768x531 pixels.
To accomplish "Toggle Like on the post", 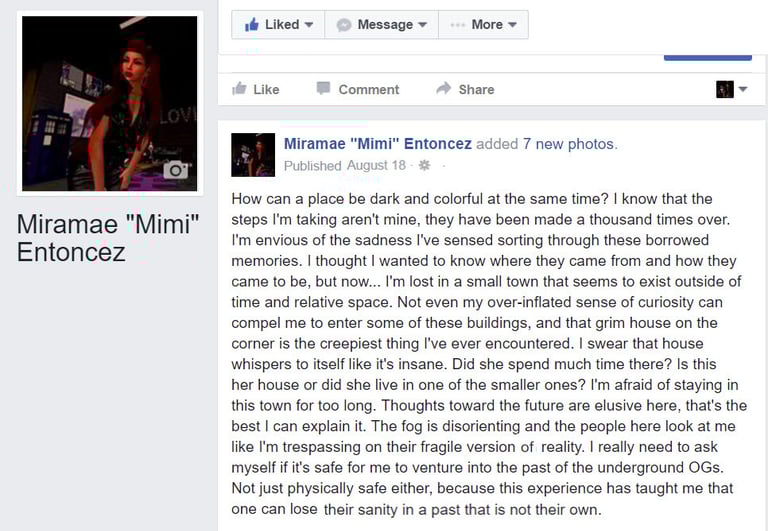I will click(x=256, y=89).
